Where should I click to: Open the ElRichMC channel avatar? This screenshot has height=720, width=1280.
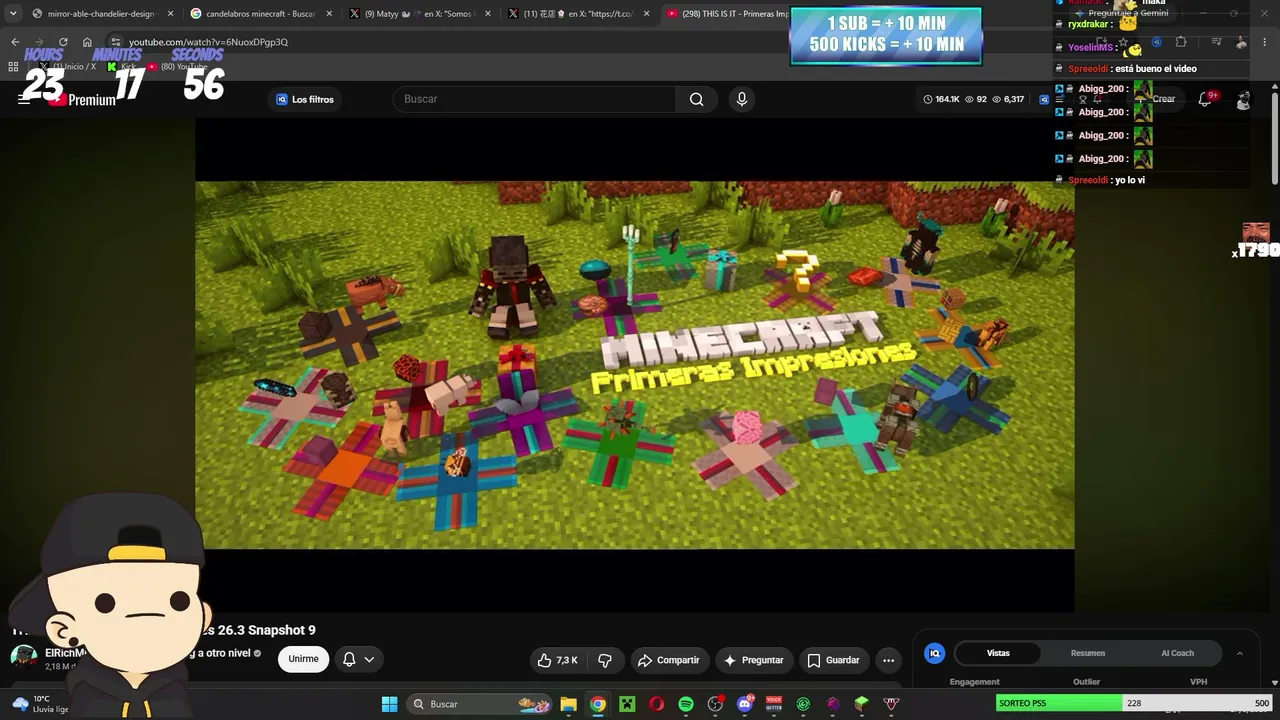click(x=23, y=657)
